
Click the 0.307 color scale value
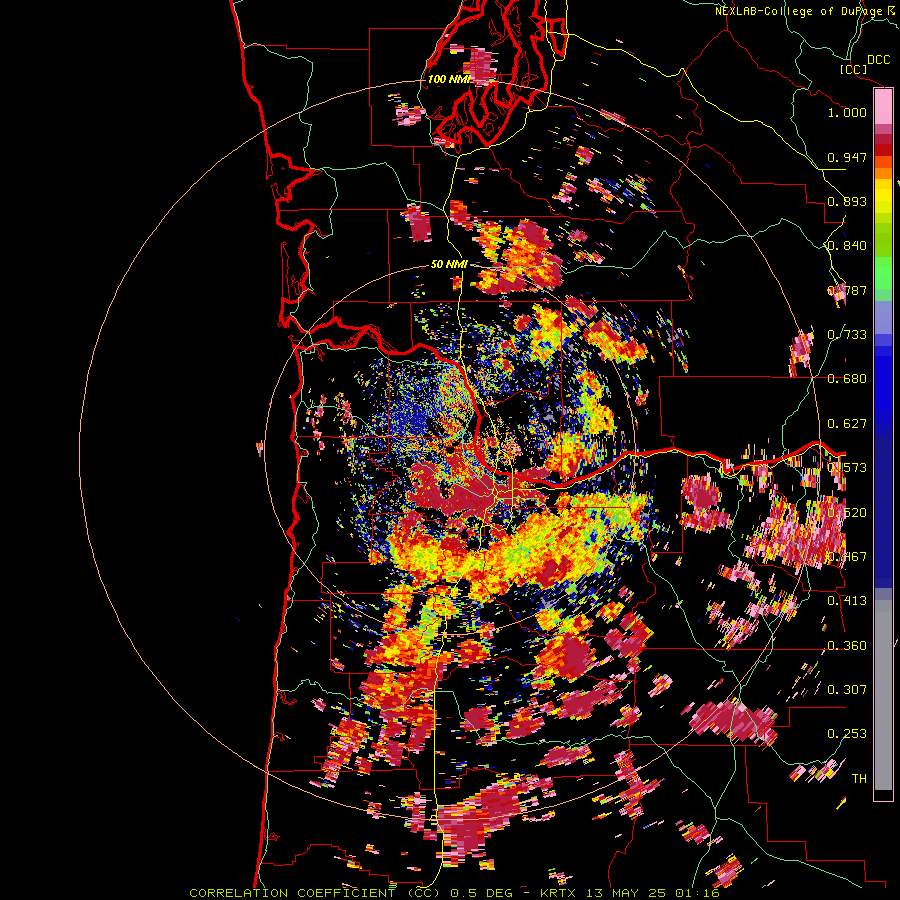click(847, 690)
